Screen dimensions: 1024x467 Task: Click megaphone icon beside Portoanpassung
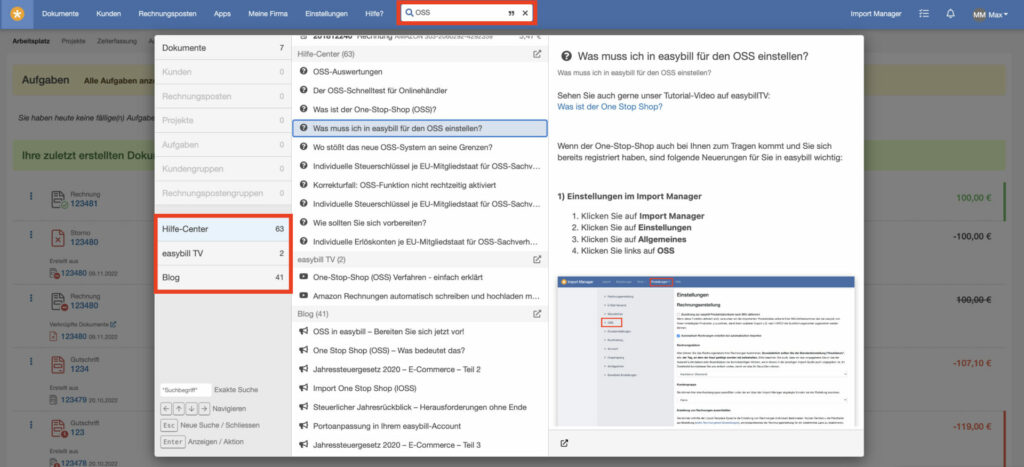(x=304, y=426)
